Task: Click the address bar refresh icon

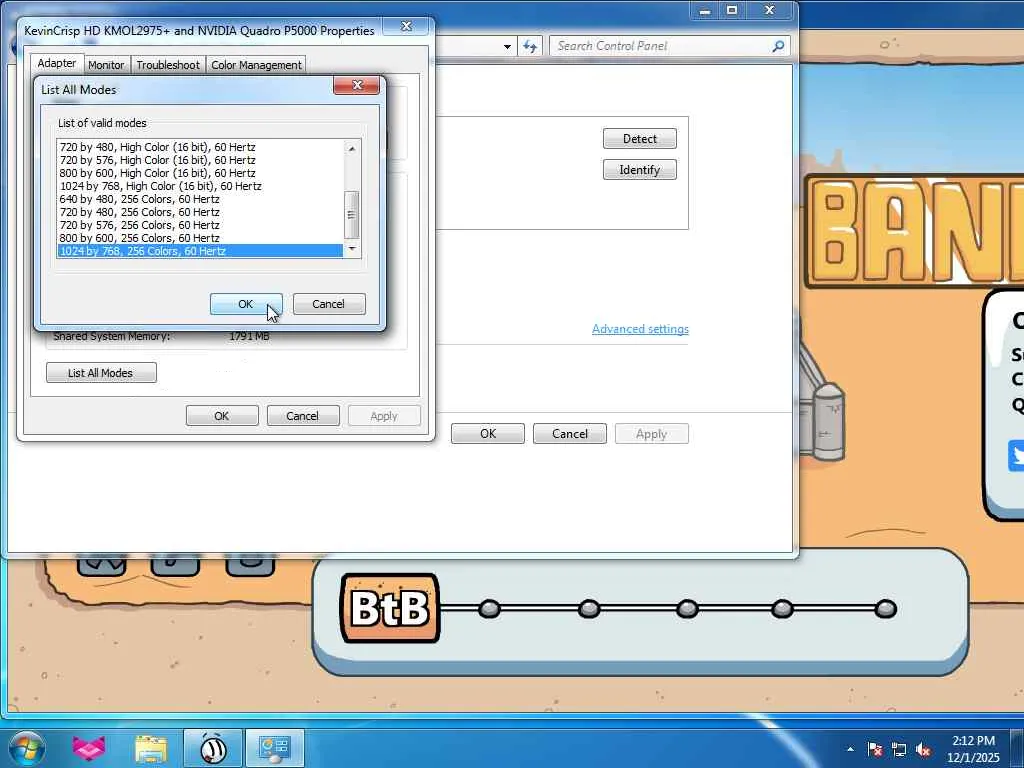Action: (530, 46)
